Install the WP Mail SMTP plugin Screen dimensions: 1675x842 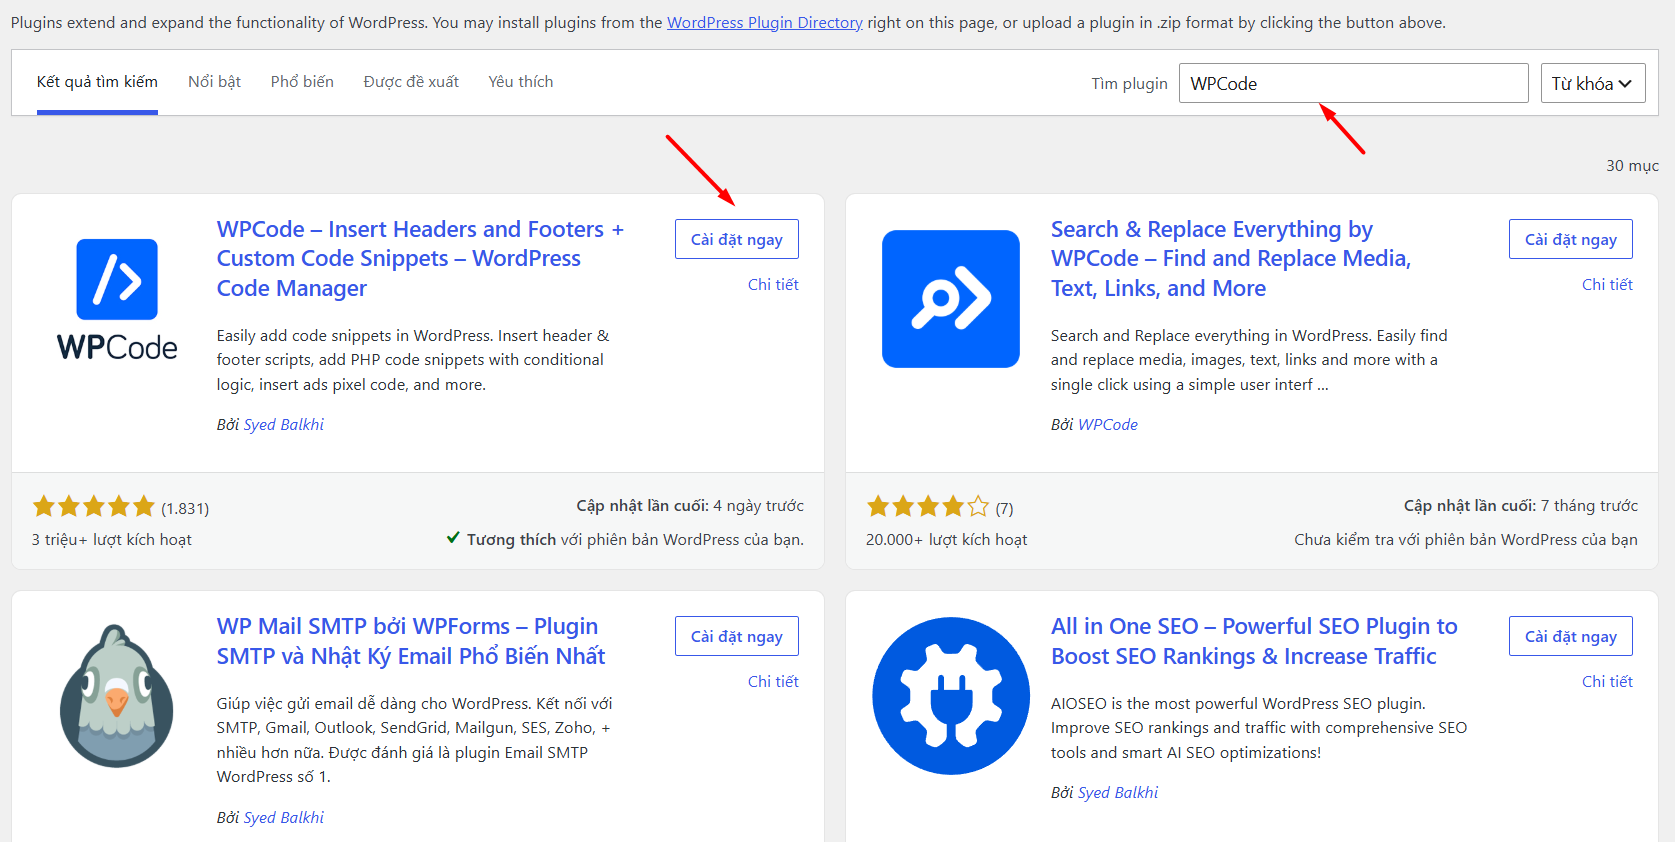pos(736,636)
